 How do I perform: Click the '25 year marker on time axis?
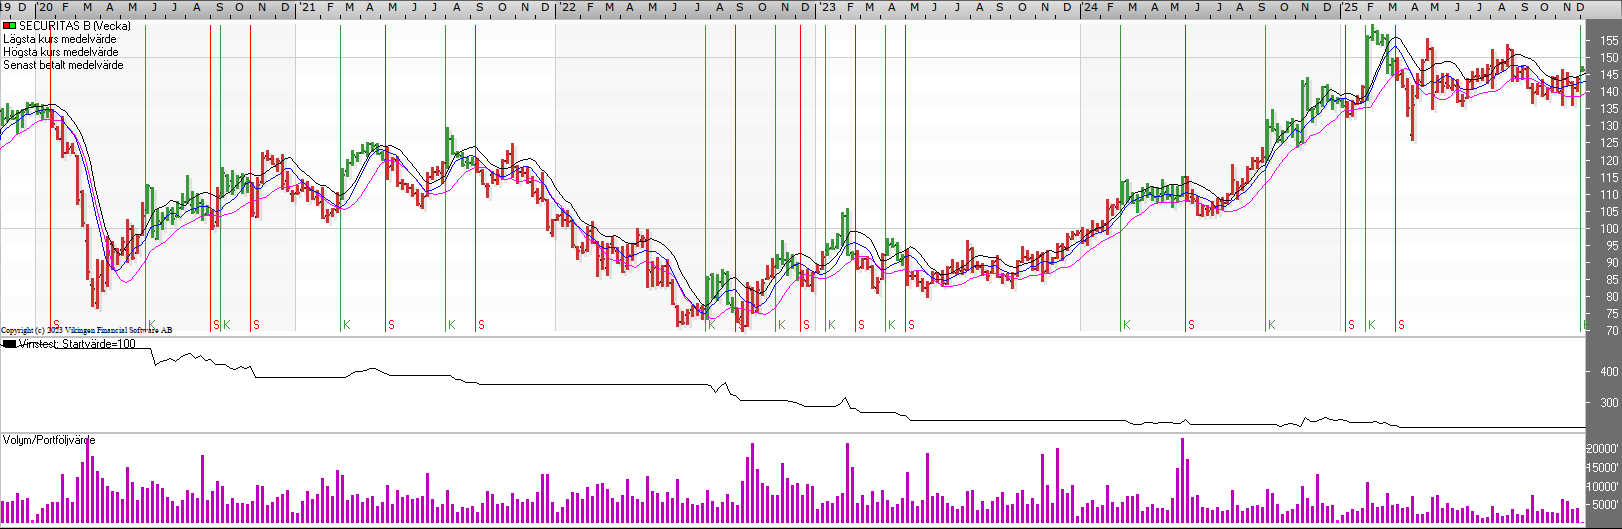point(1349,7)
